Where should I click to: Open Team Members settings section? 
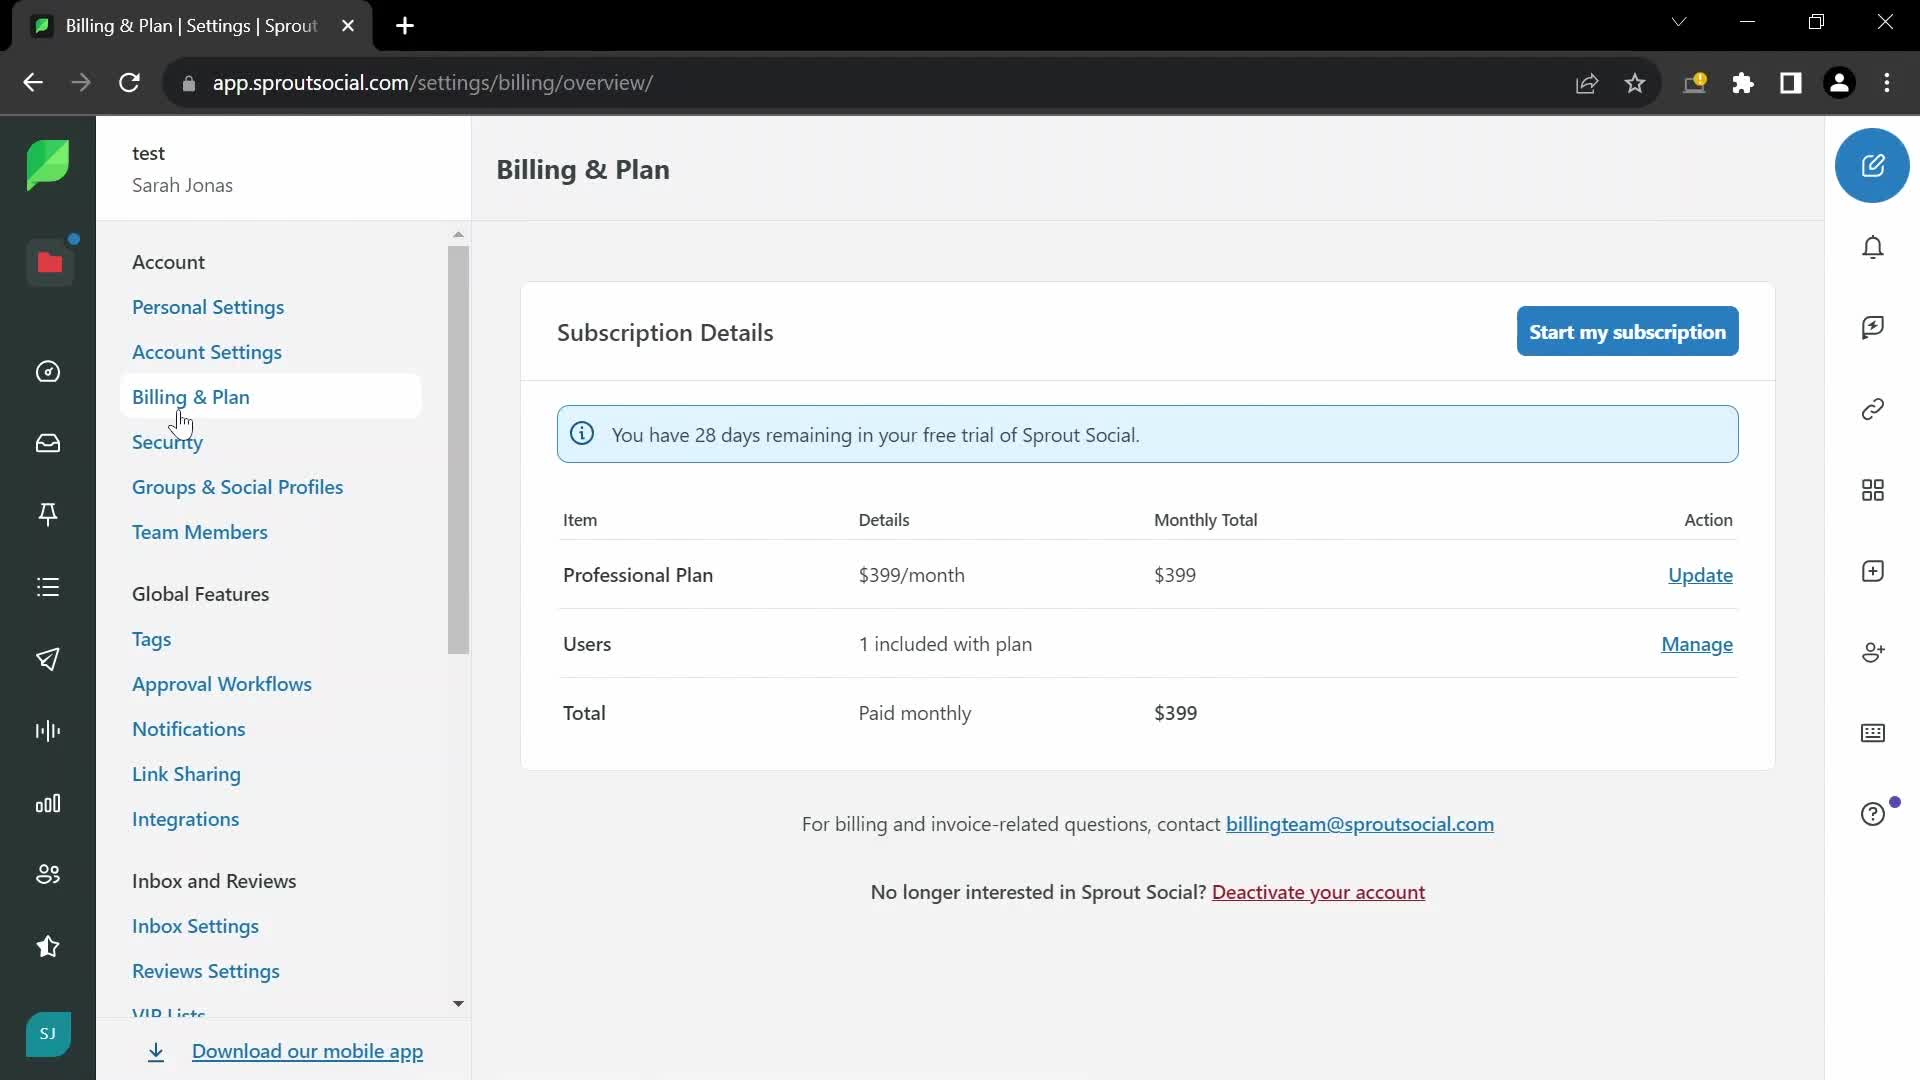pos(199,531)
